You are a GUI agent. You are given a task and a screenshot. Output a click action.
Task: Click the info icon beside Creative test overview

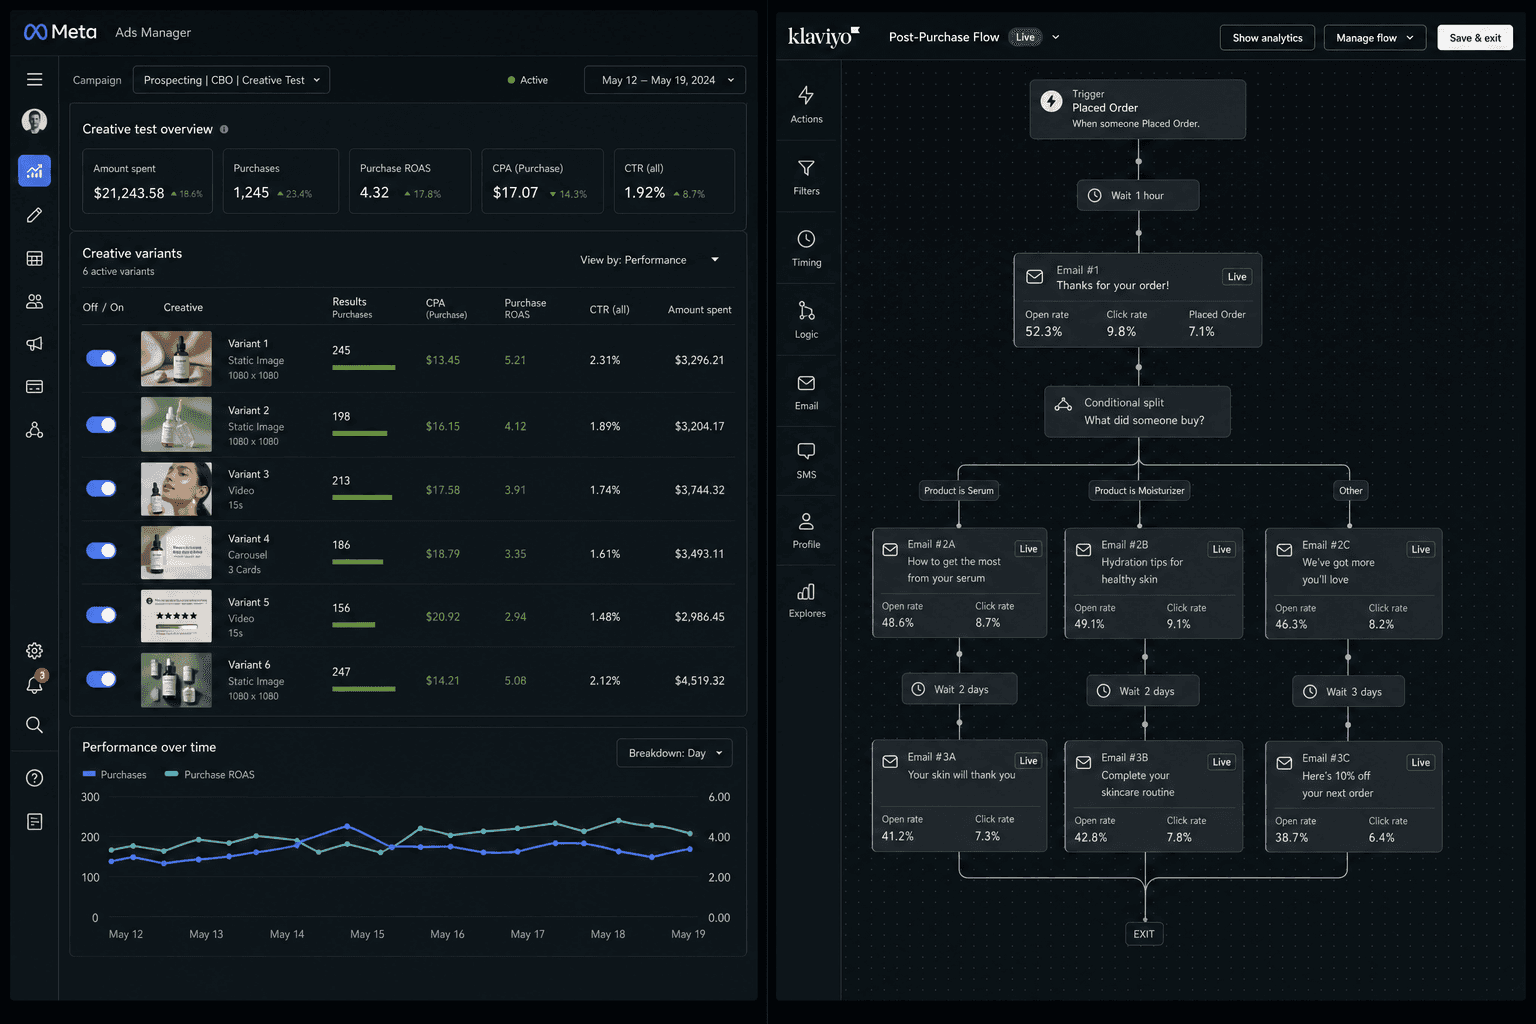pyautogui.click(x=224, y=129)
